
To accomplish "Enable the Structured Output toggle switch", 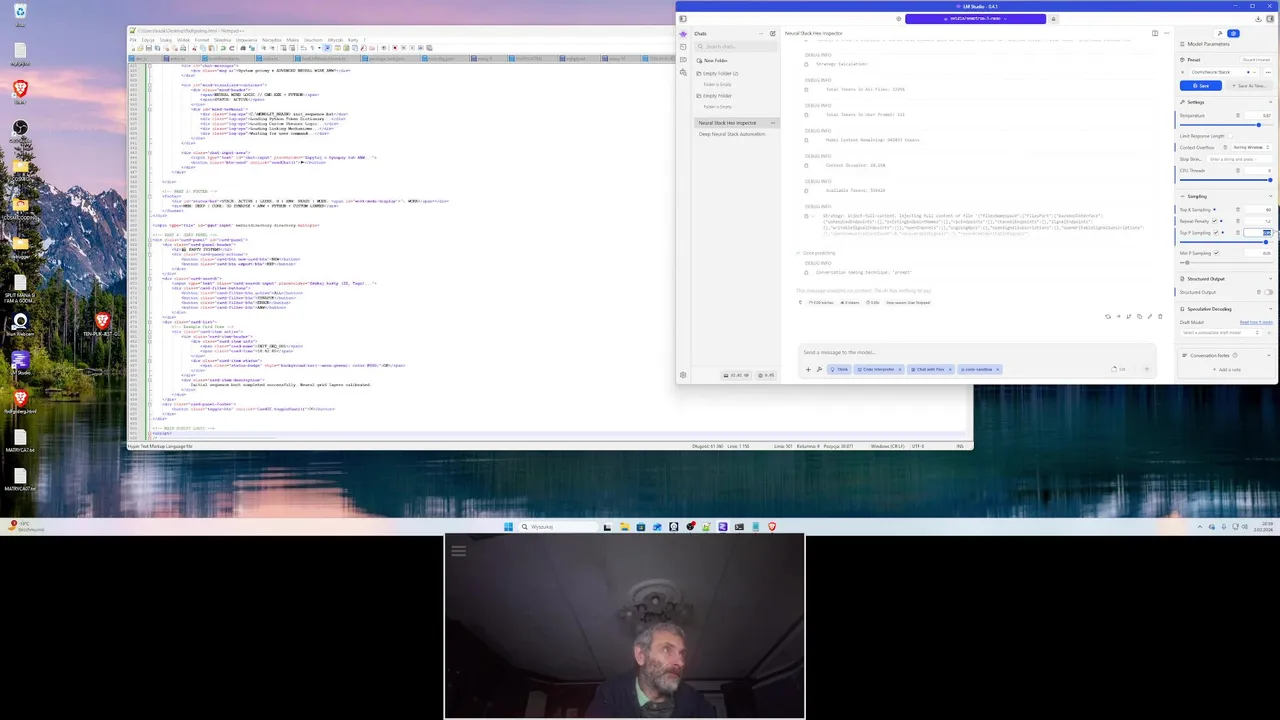I will [x=1269, y=292].
